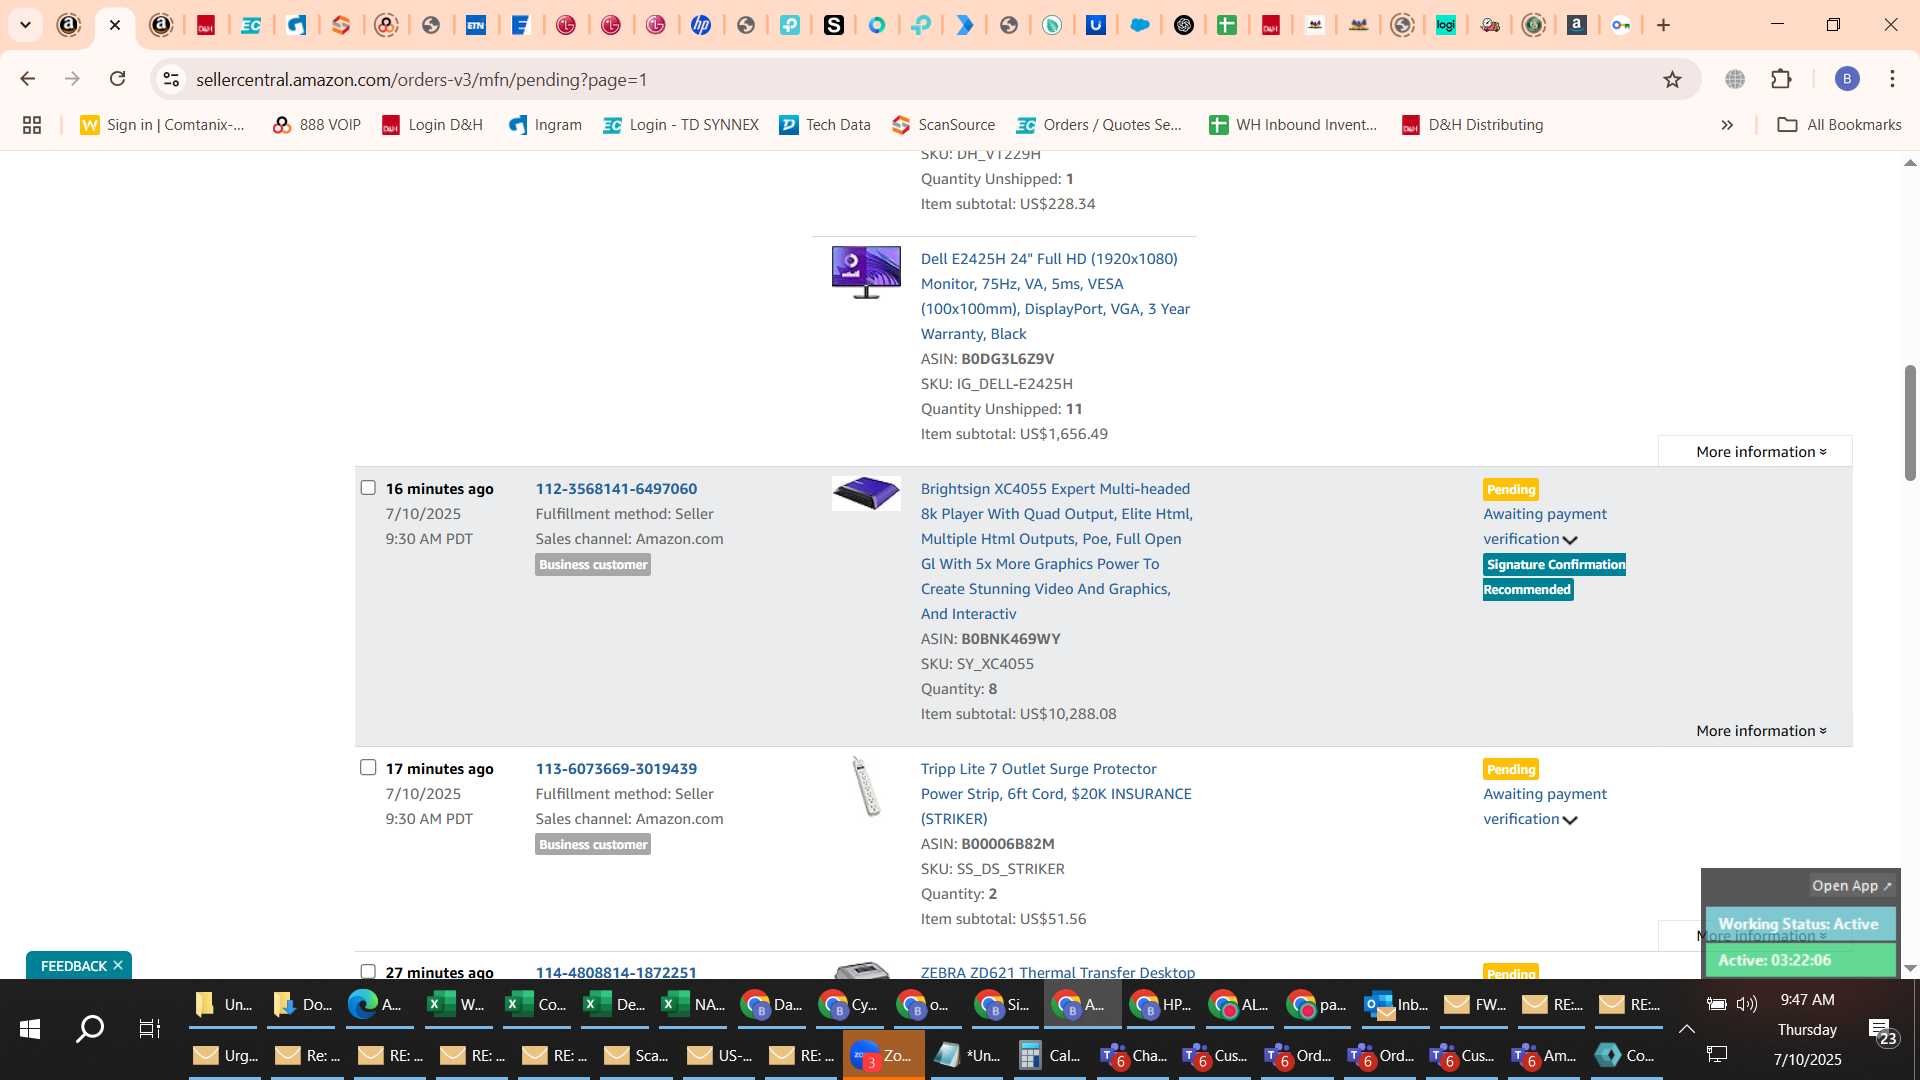Open the ScanSource bookmark
Screen dimensions: 1920x1080
pos(943,125)
